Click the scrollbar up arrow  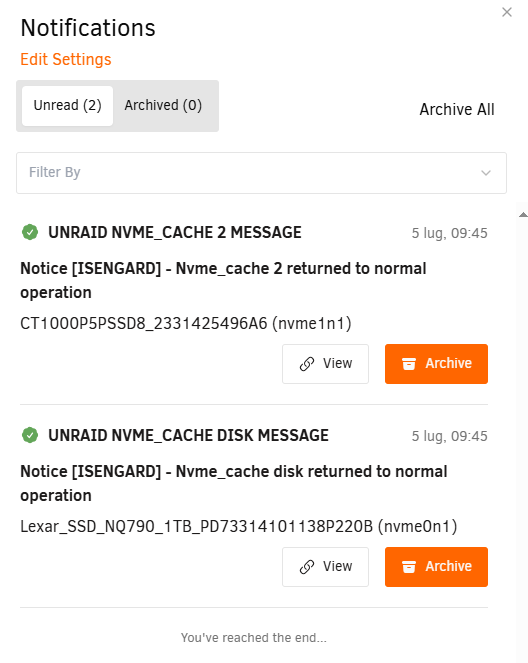(523, 215)
